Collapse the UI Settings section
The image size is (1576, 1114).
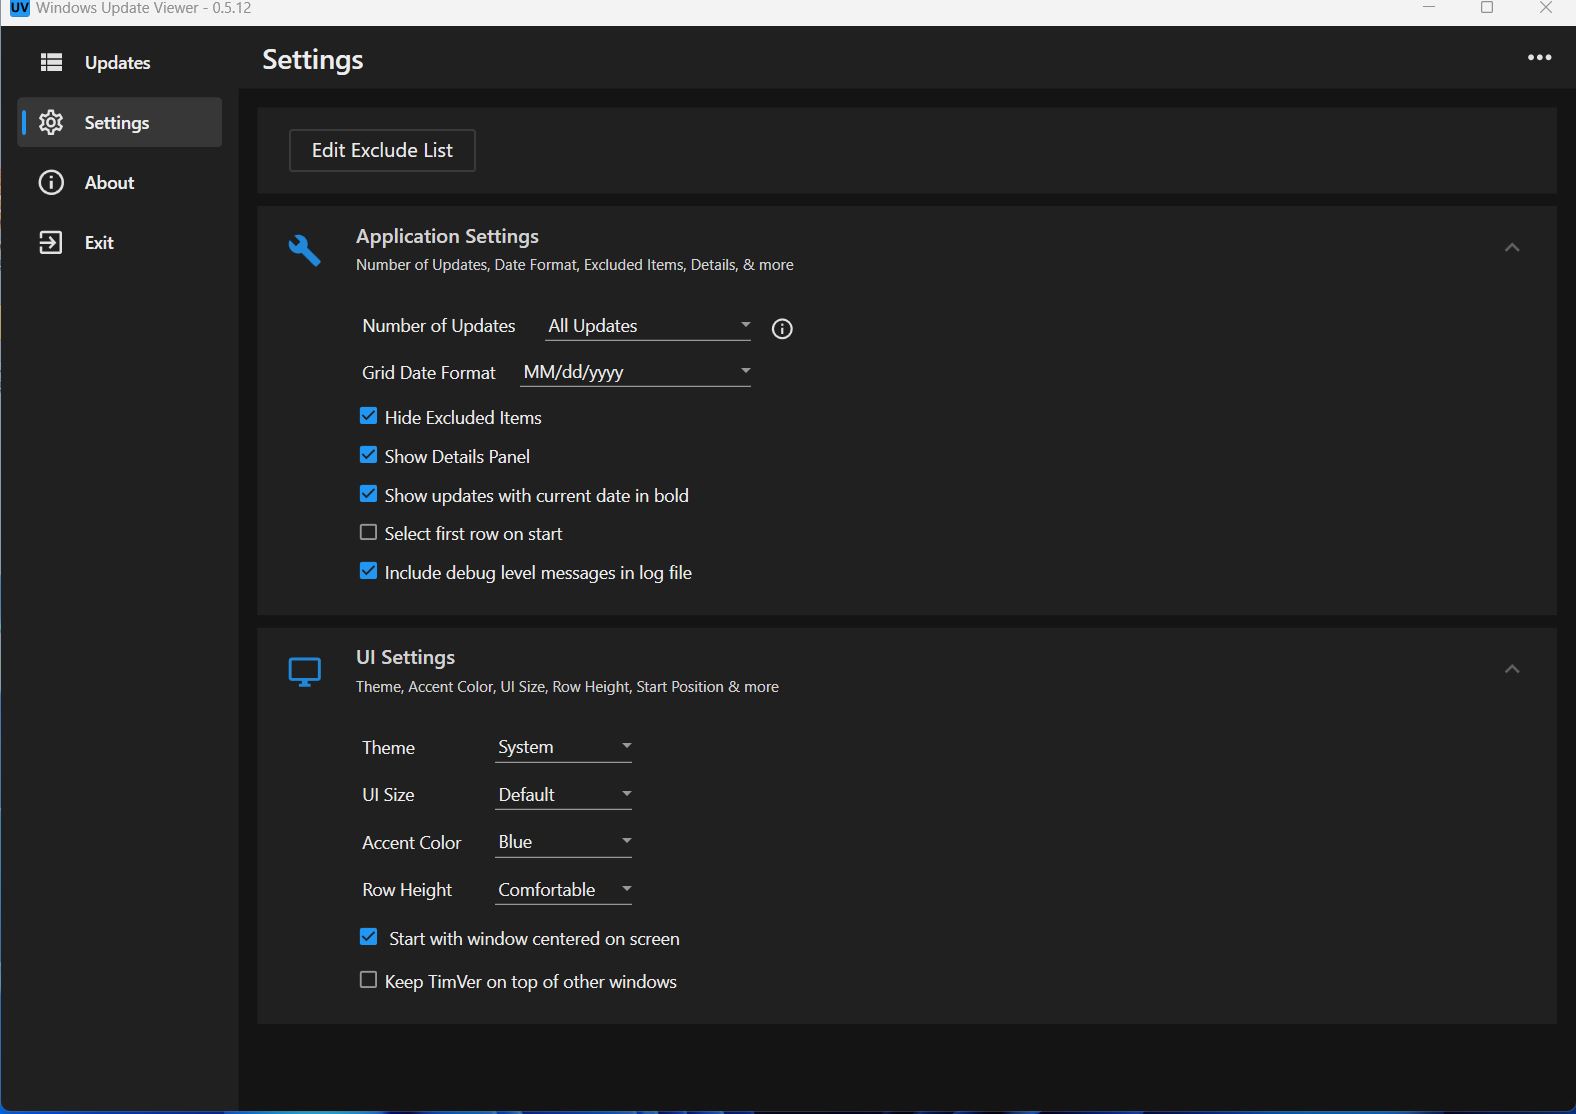tap(1511, 669)
